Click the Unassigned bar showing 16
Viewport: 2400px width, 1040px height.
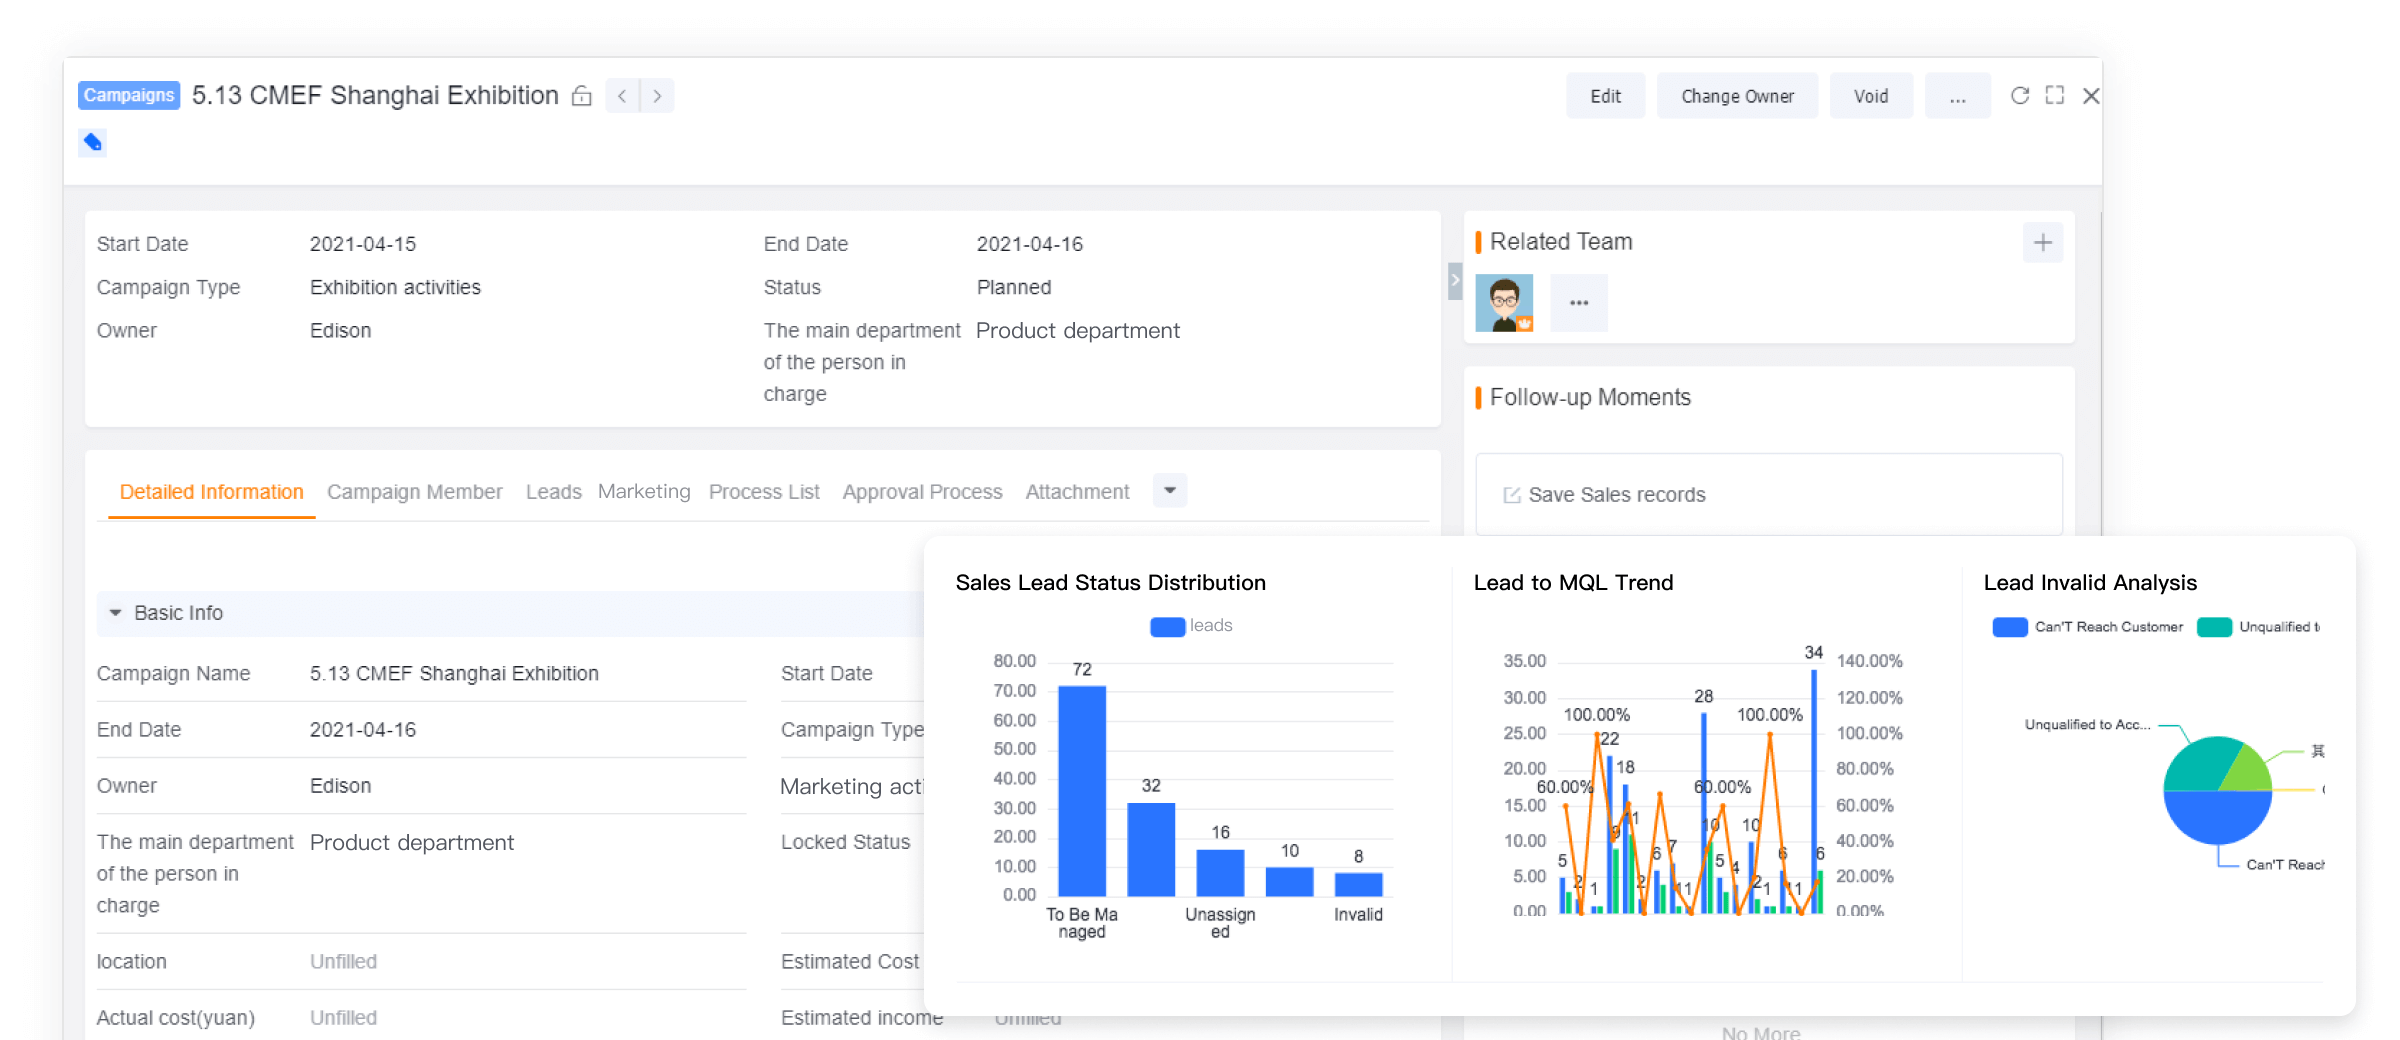pyautogui.click(x=1220, y=873)
